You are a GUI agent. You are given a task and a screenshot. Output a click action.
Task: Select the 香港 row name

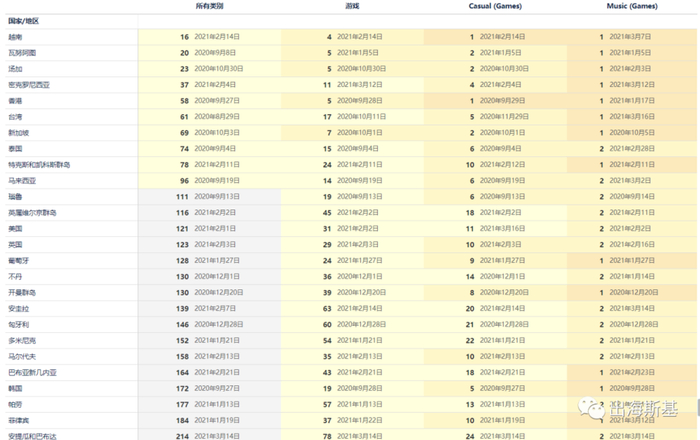[x=15, y=101]
